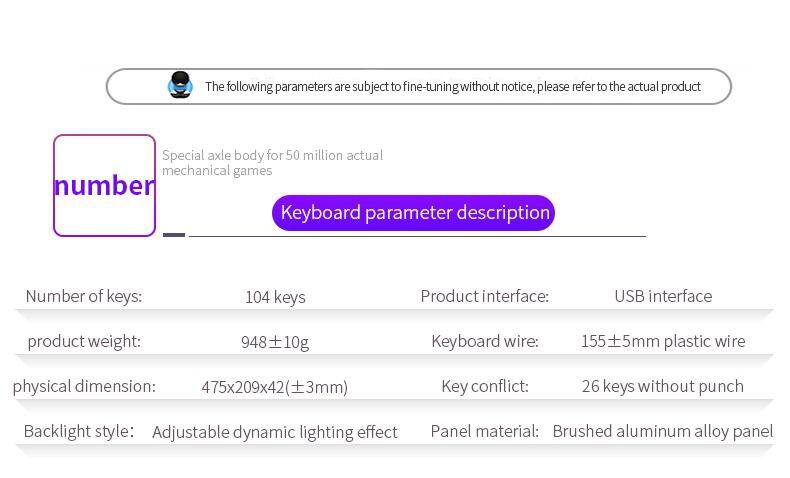Select the purple-bordered "number" box
The height and width of the screenshot is (478, 790).
coord(104,186)
